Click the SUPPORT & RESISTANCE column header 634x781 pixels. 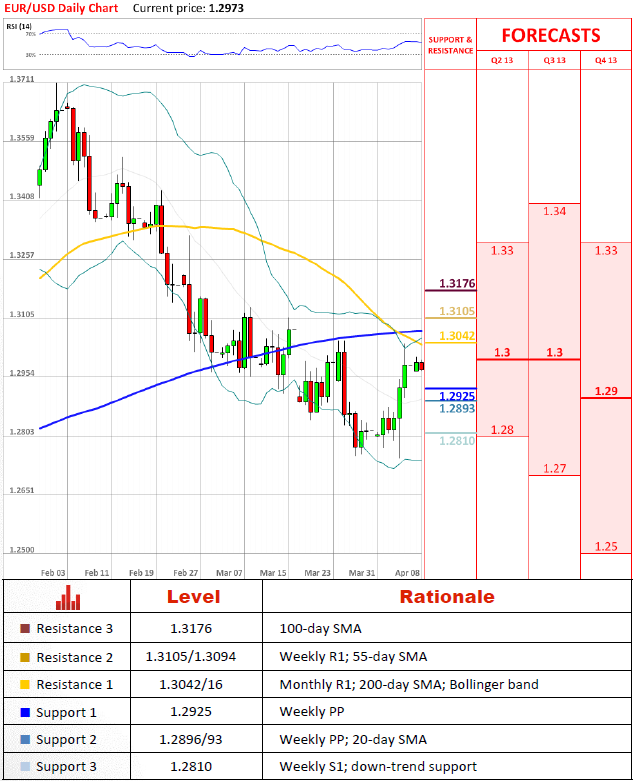point(450,45)
